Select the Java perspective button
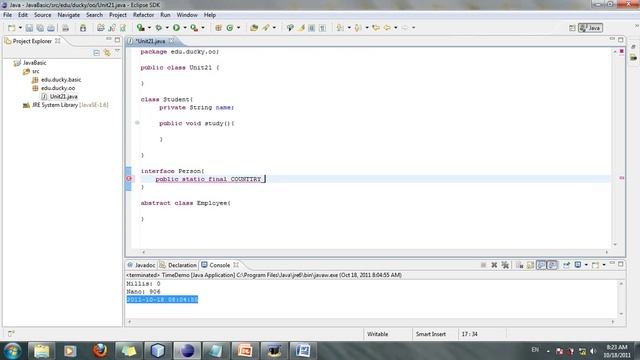 click(590, 28)
